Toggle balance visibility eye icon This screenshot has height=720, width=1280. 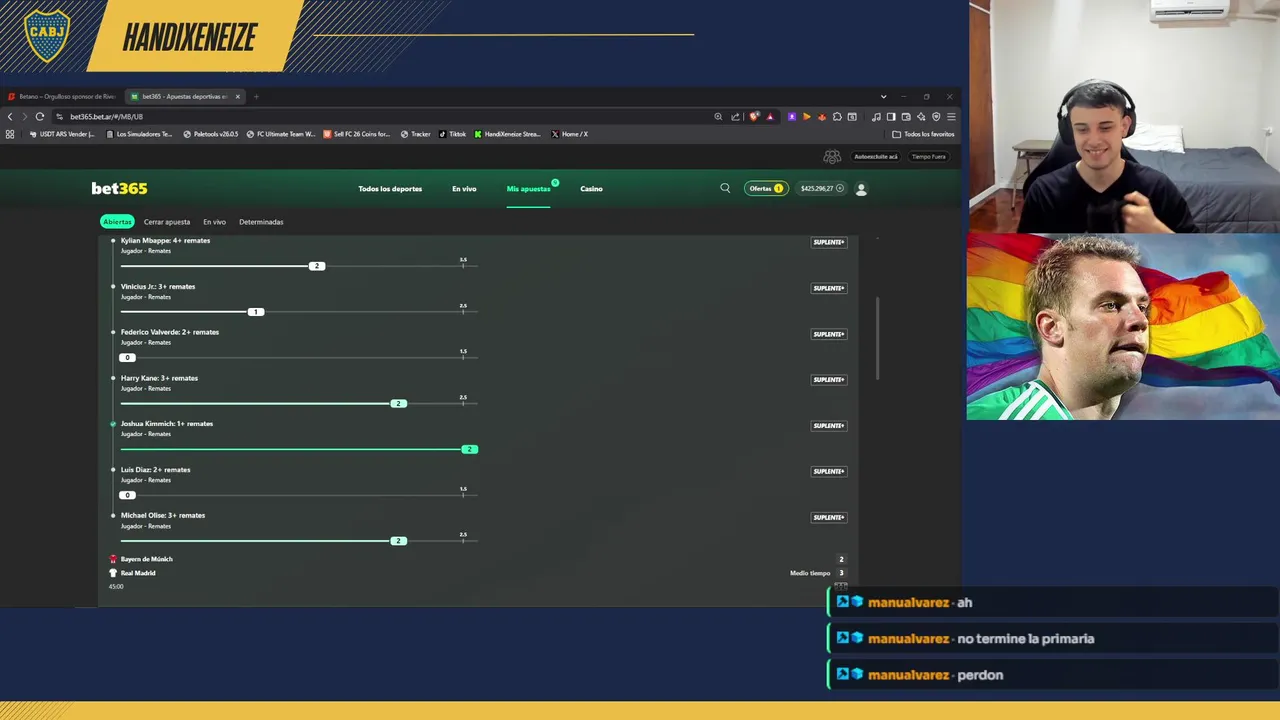(x=840, y=188)
